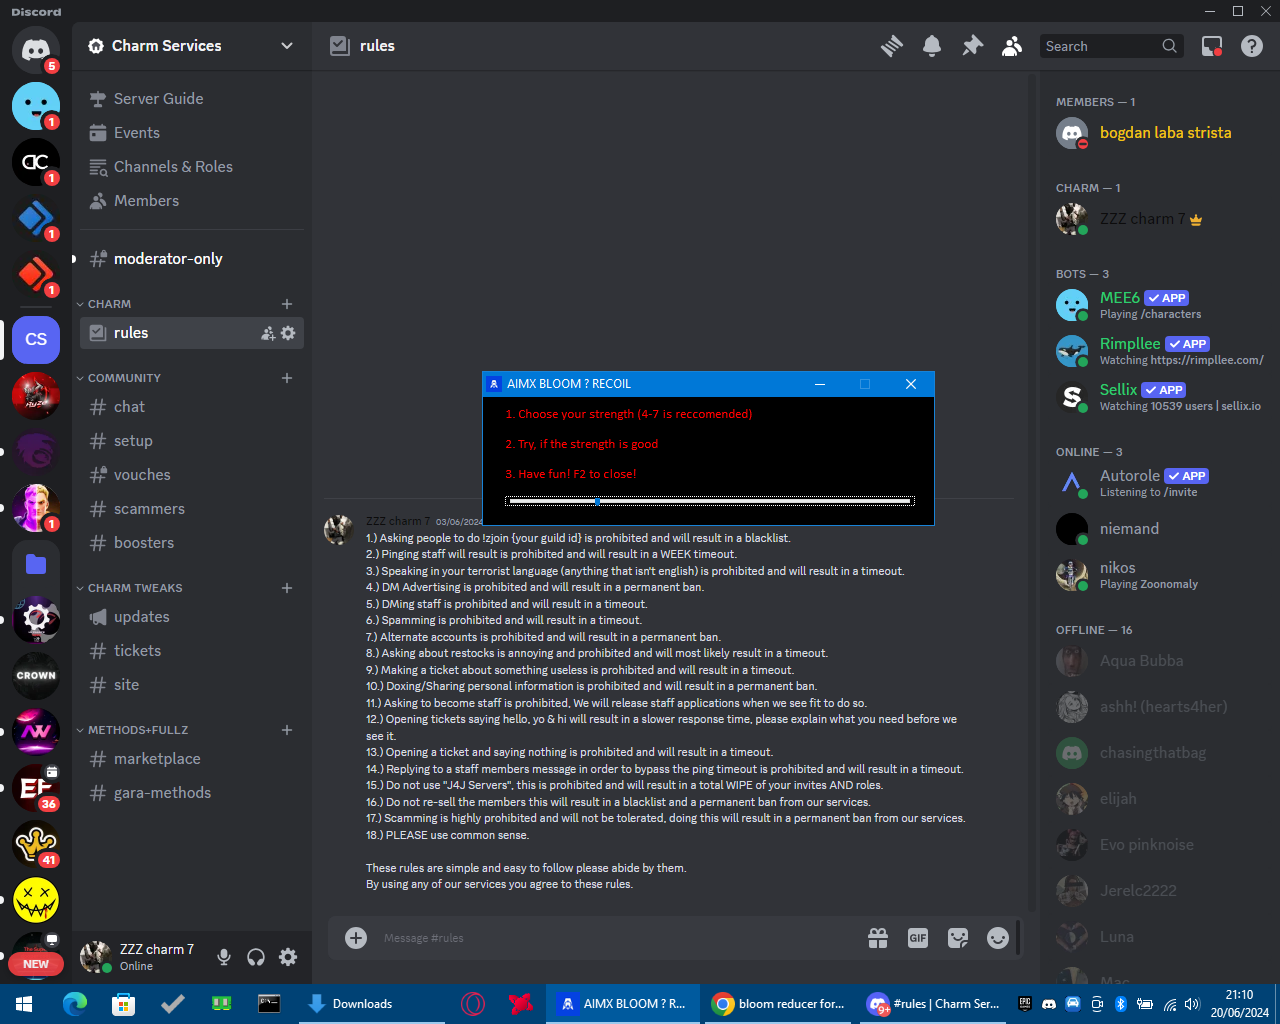Edit rules channel gear icon
Screen dimensions: 1280x1024
tap(288, 333)
